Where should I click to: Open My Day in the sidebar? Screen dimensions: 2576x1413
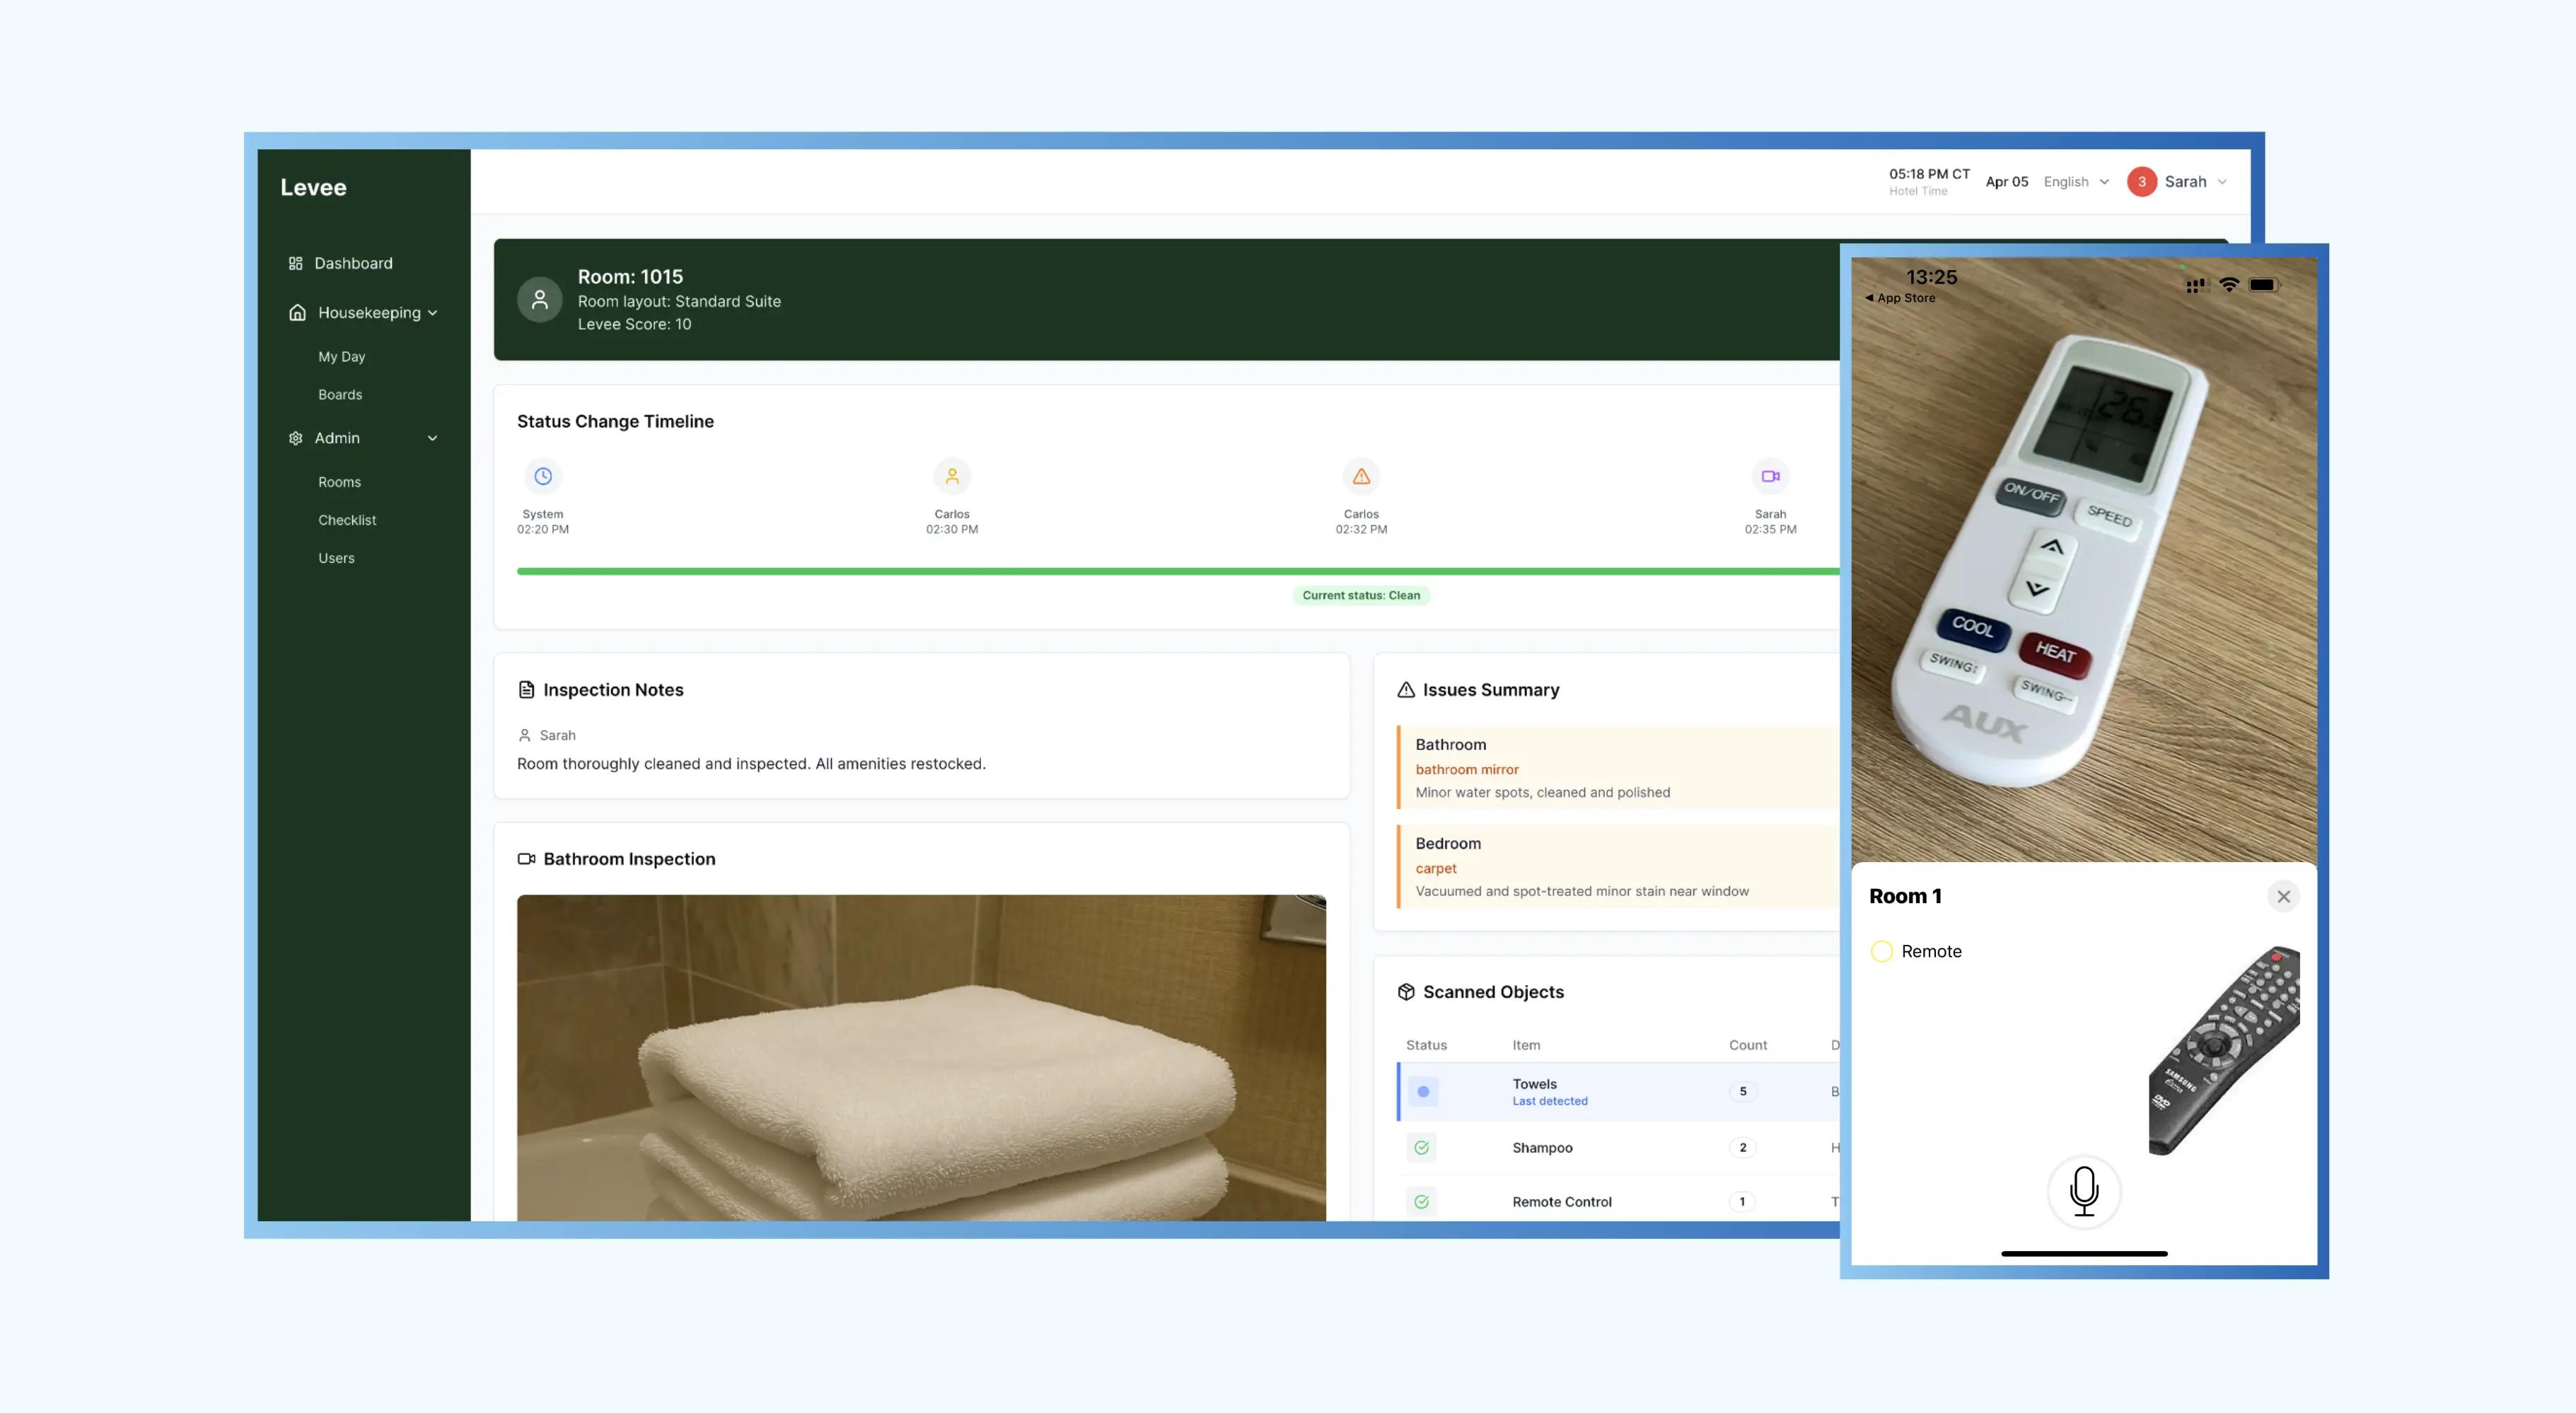click(341, 356)
